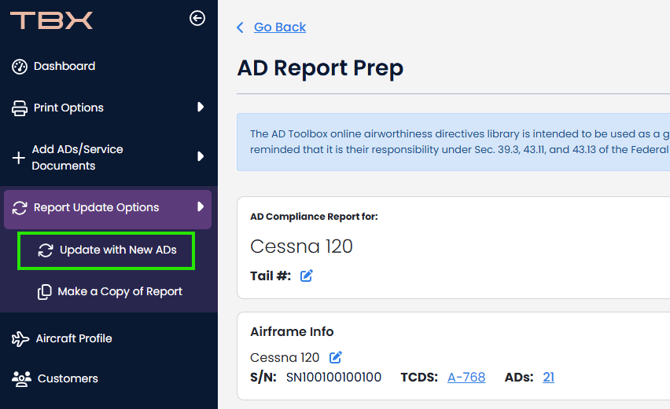Edit the Tail number pencil icon

tap(307, 276)
